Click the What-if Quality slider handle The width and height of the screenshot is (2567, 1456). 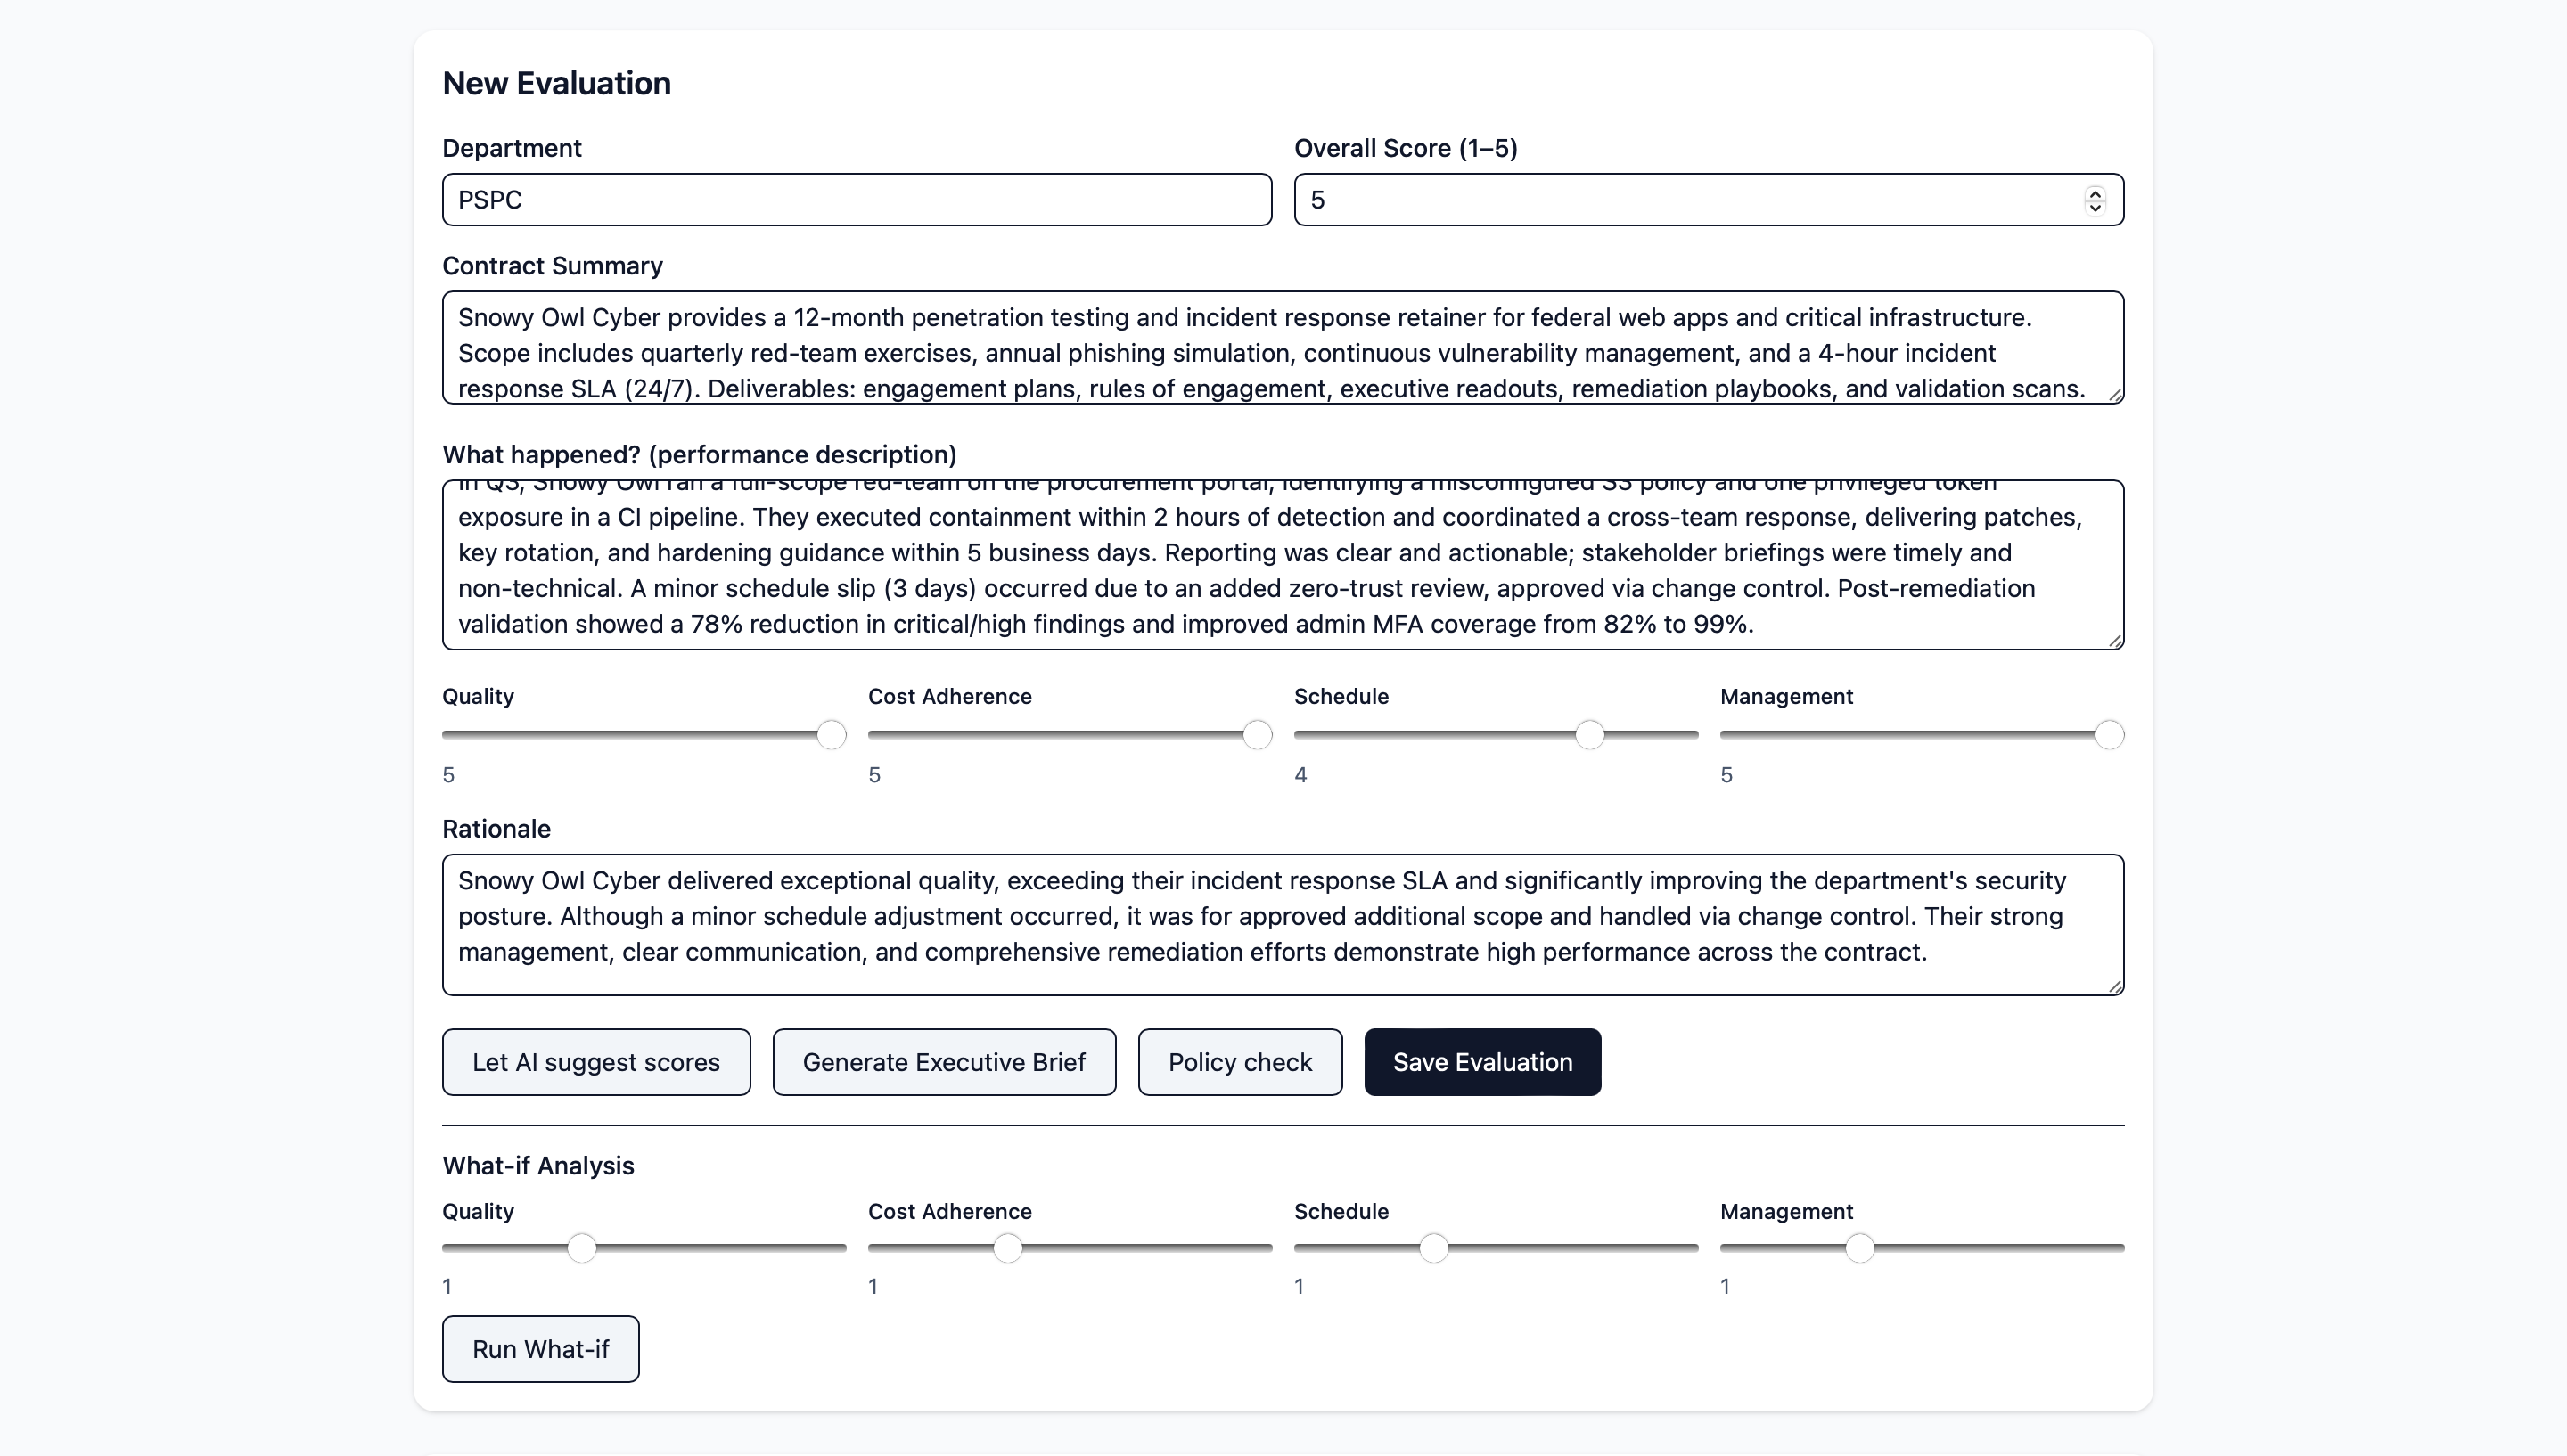pyautogui.click(x=581, y=1248)
